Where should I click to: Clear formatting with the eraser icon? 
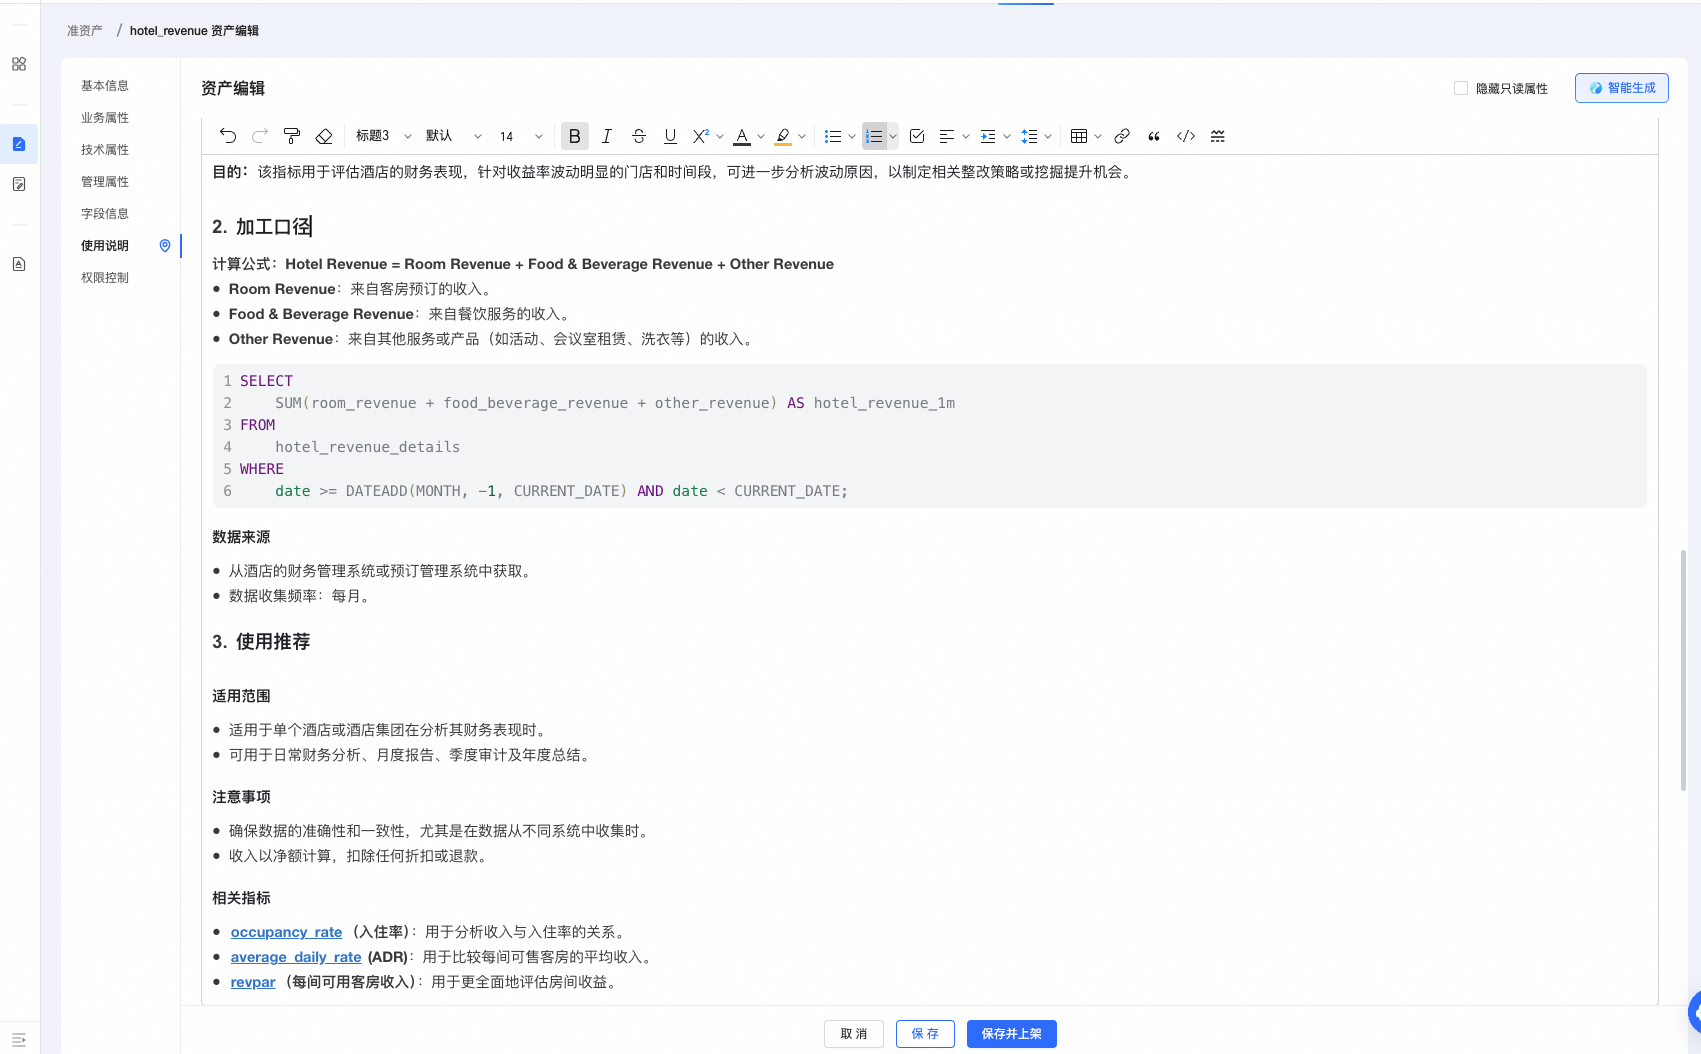(323, 136)
